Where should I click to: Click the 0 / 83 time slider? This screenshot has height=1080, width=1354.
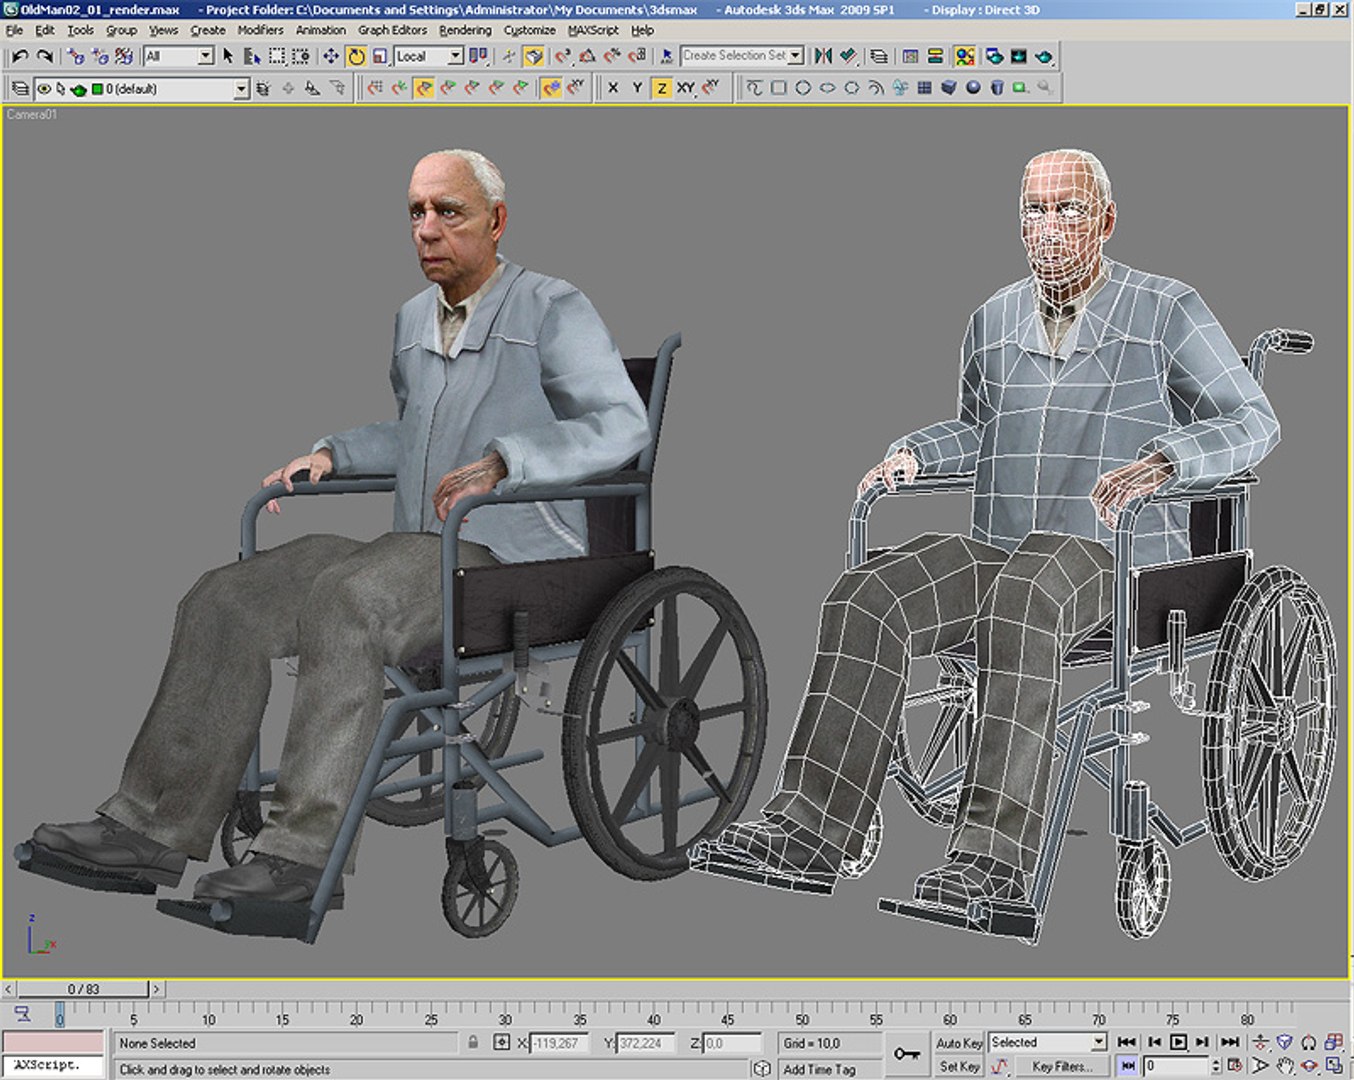point(84,989)
